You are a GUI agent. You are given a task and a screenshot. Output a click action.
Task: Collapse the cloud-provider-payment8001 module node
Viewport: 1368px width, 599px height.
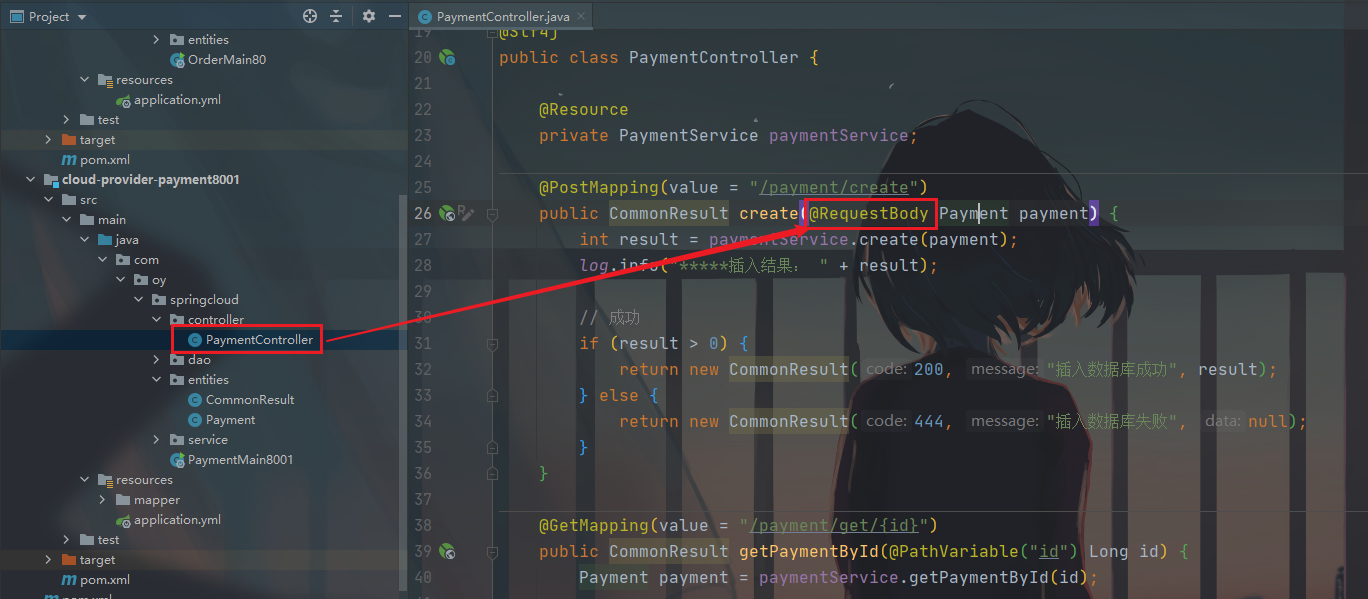coord(30,180)
